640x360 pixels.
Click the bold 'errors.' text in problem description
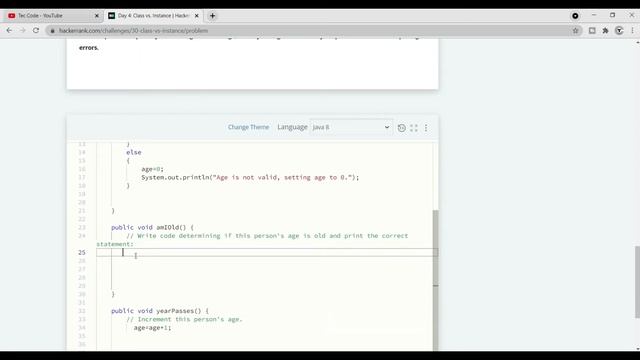coord(89,48)
